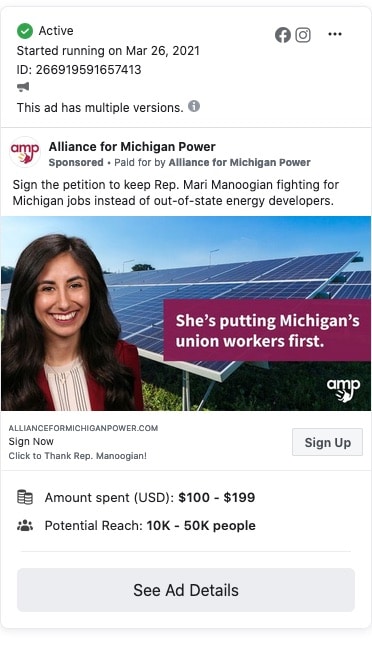372x662 pixels.
Task: Open See Ad Details
Action: click(x=186, y=590)
